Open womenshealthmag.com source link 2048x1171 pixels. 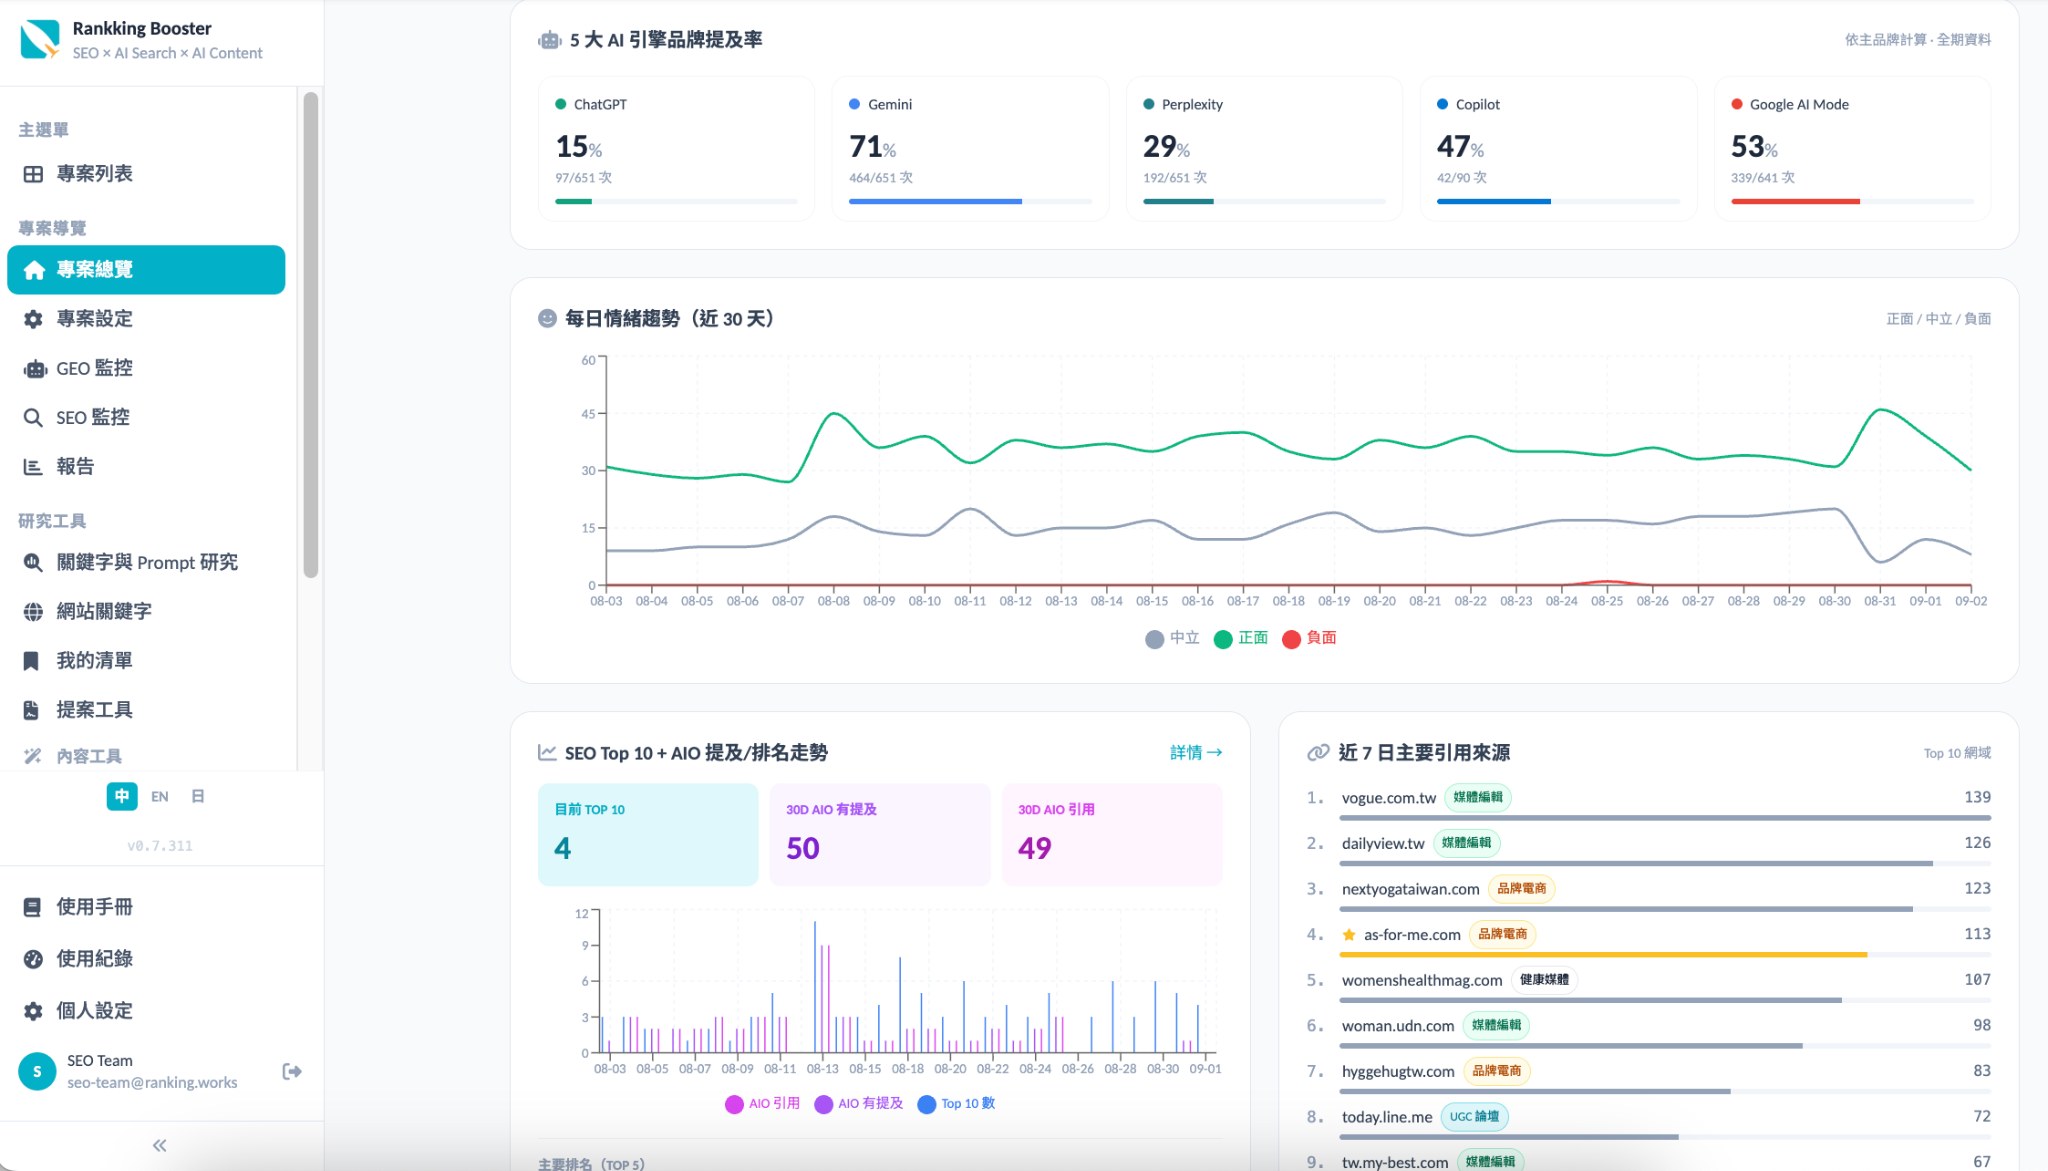[1421, 980]
